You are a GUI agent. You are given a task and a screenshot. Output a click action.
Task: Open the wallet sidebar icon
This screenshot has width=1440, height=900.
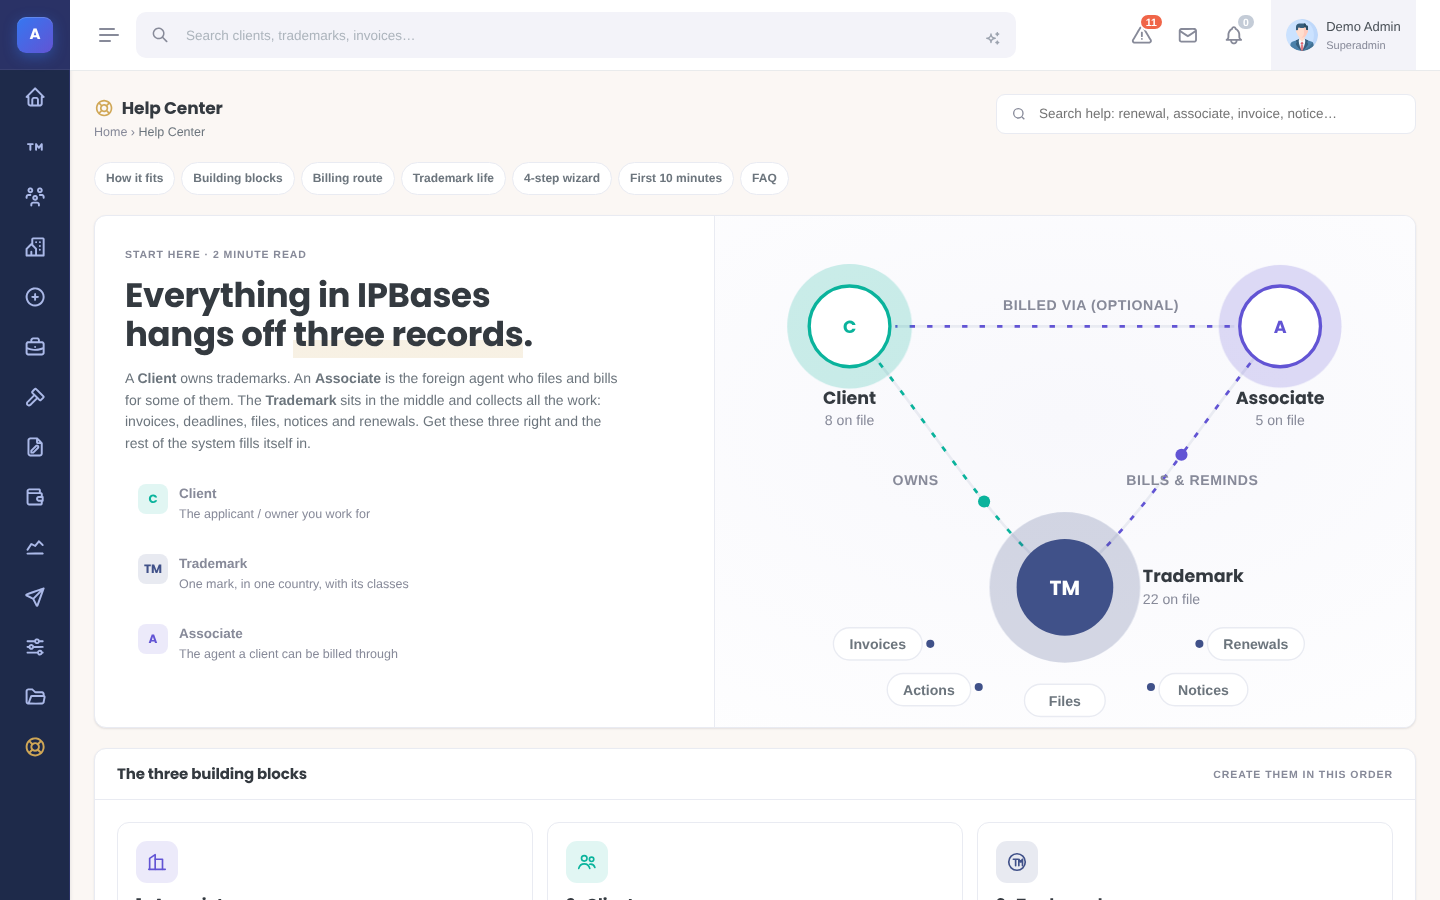tap(35, 497)
